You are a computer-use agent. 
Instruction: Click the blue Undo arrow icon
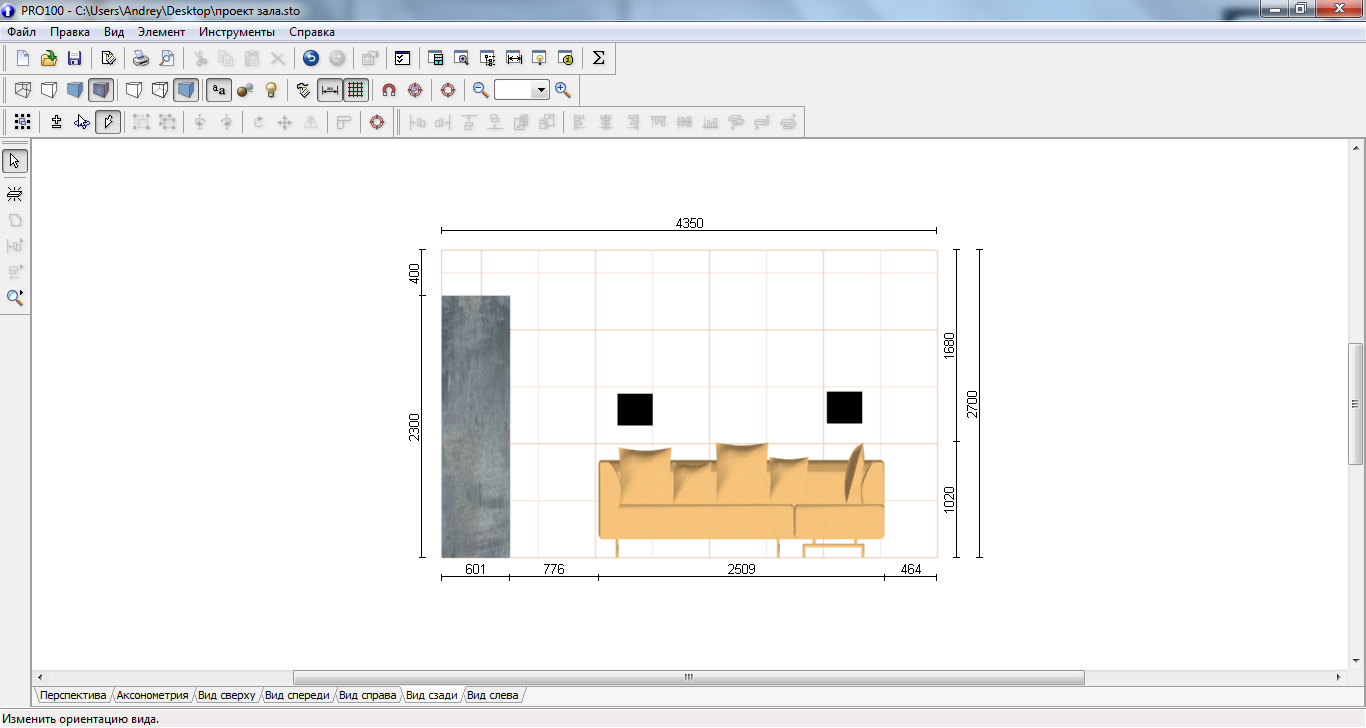coord(311,58)
